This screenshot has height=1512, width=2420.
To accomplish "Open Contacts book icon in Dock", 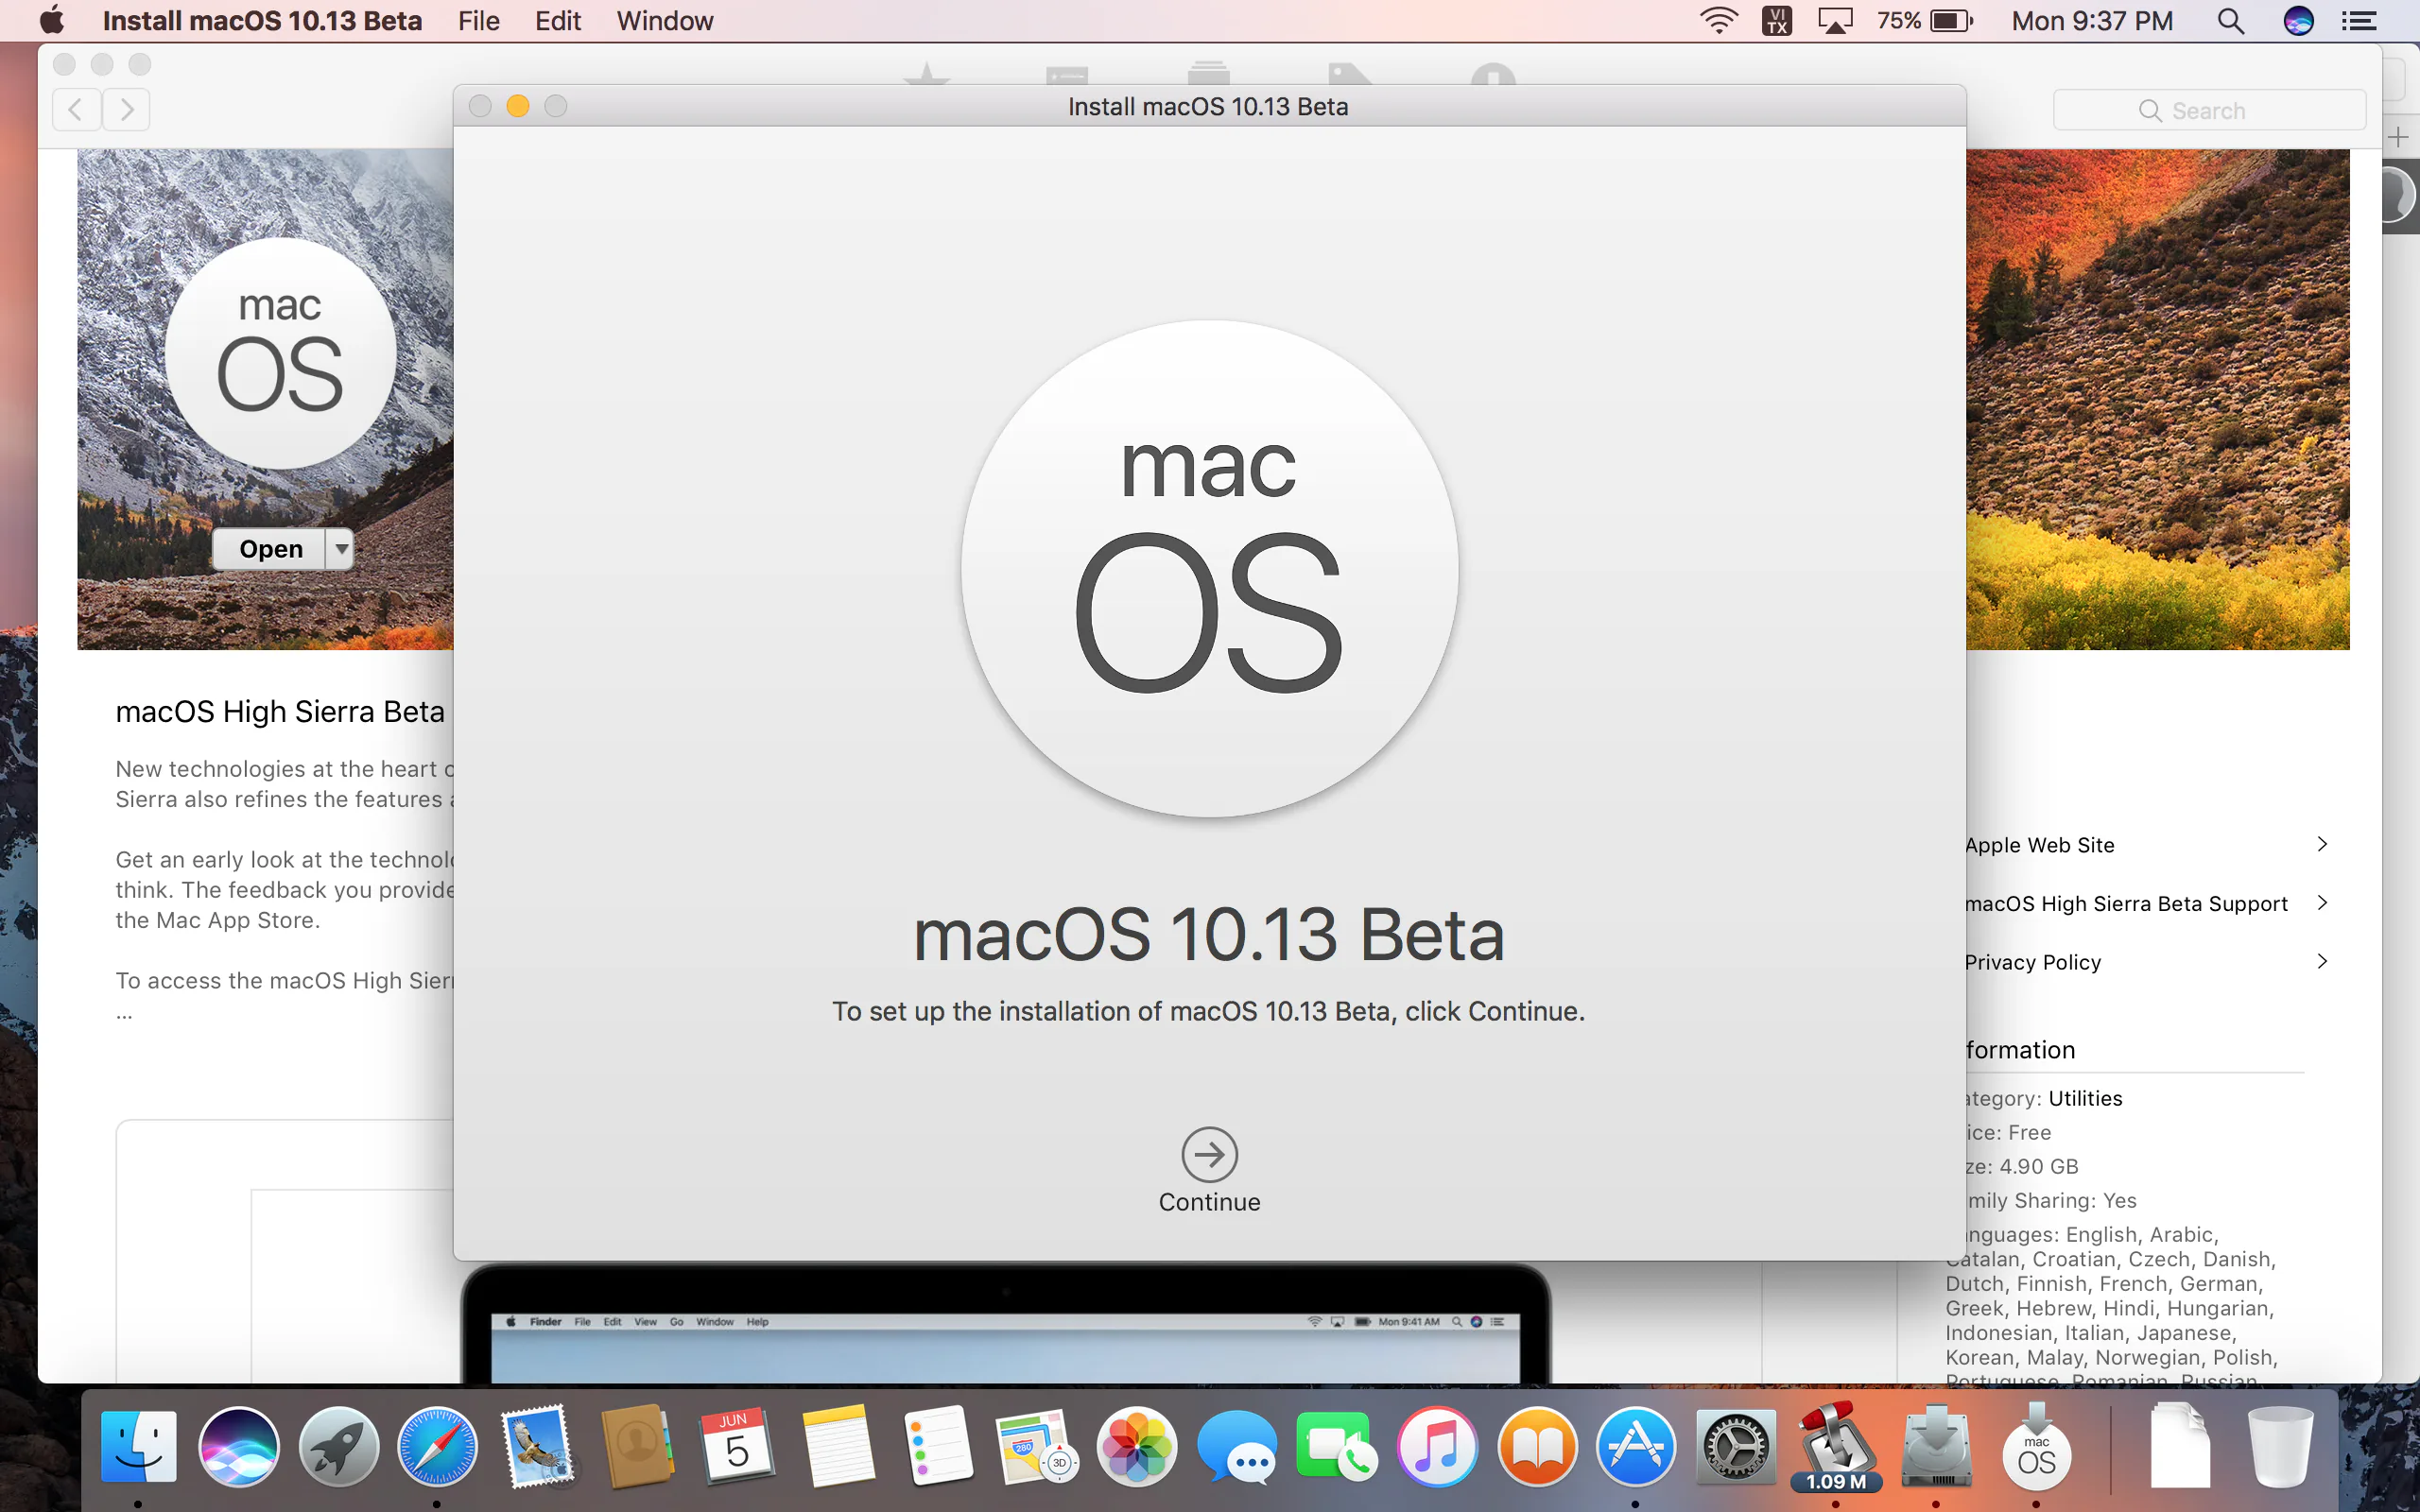I will coord(637,1446).
